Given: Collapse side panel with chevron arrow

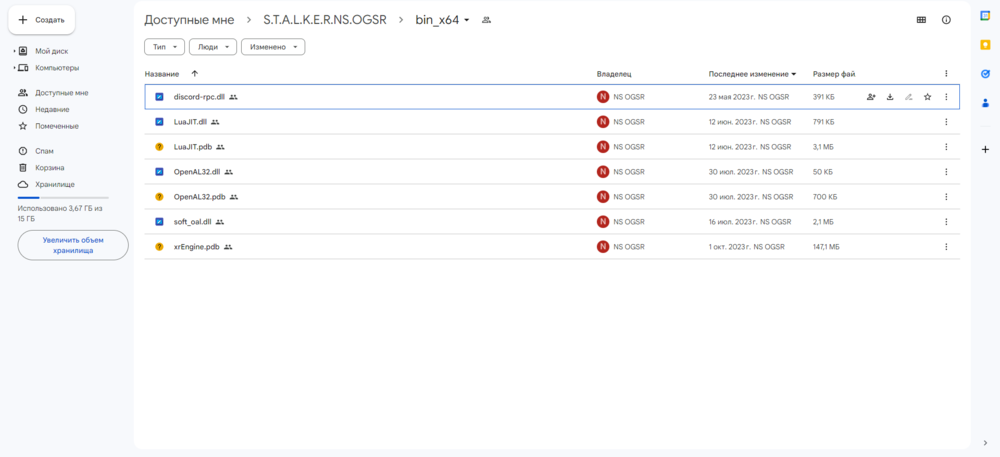Looking at the screenshot, I should pyautogui.click(x=985, y=443).
